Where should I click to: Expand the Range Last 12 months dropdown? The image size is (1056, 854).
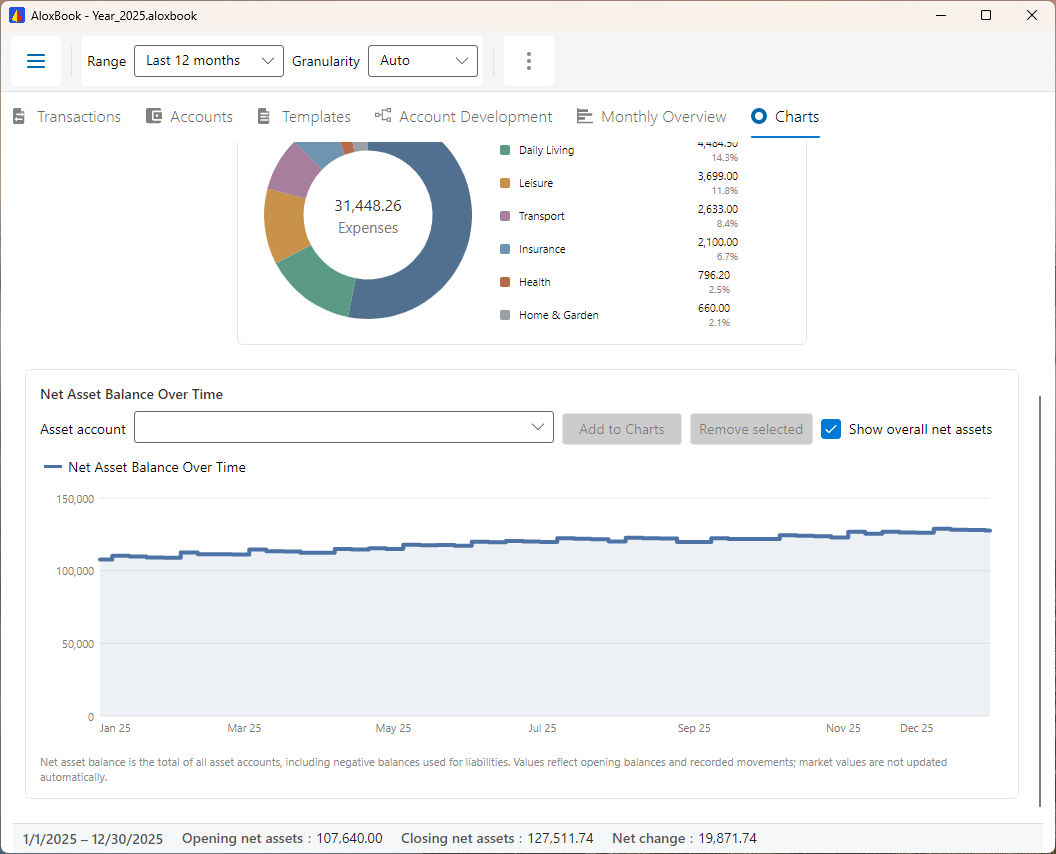[x=209, y=61]
